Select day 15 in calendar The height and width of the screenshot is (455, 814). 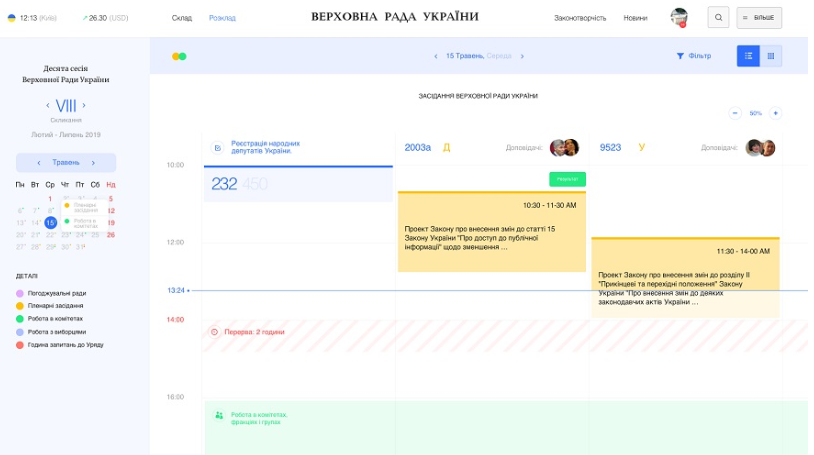50,223
